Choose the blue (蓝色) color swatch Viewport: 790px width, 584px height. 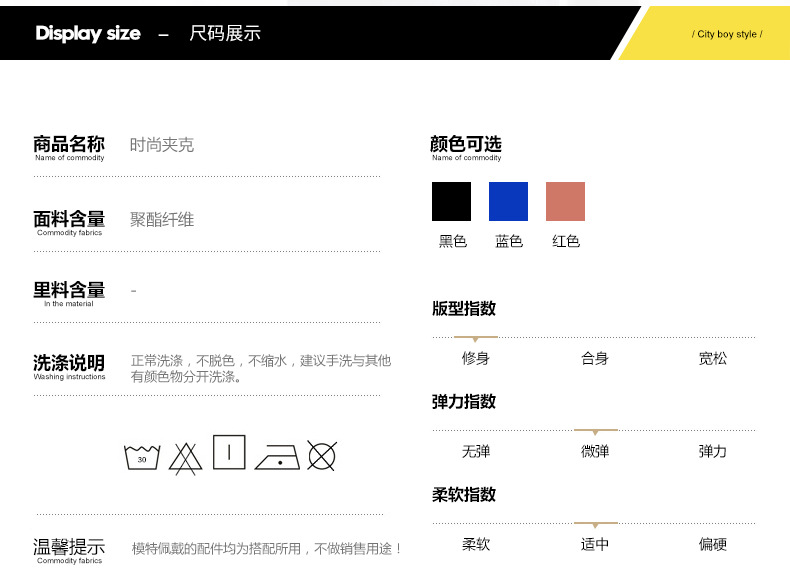(508, 201)
